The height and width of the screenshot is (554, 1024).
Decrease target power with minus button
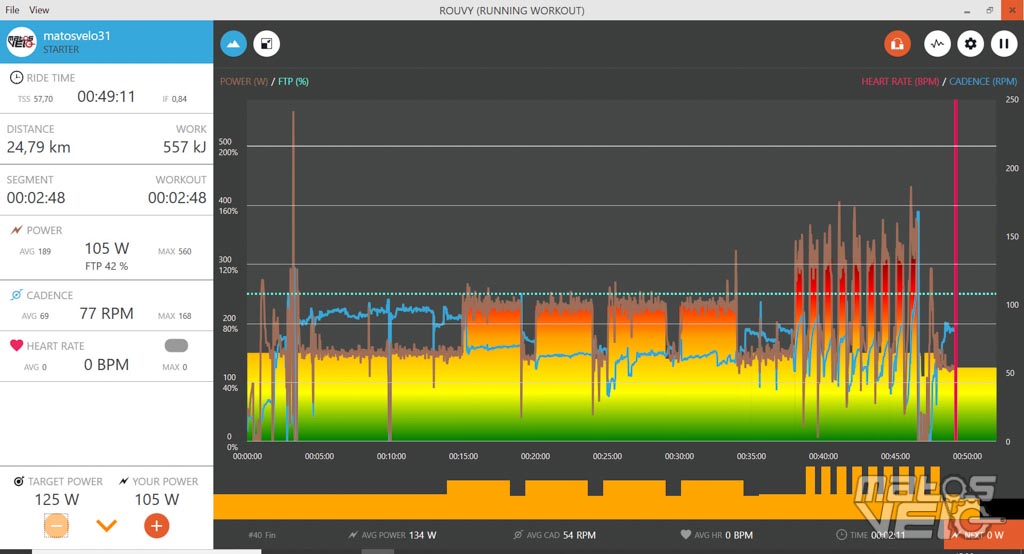[56, 526]
